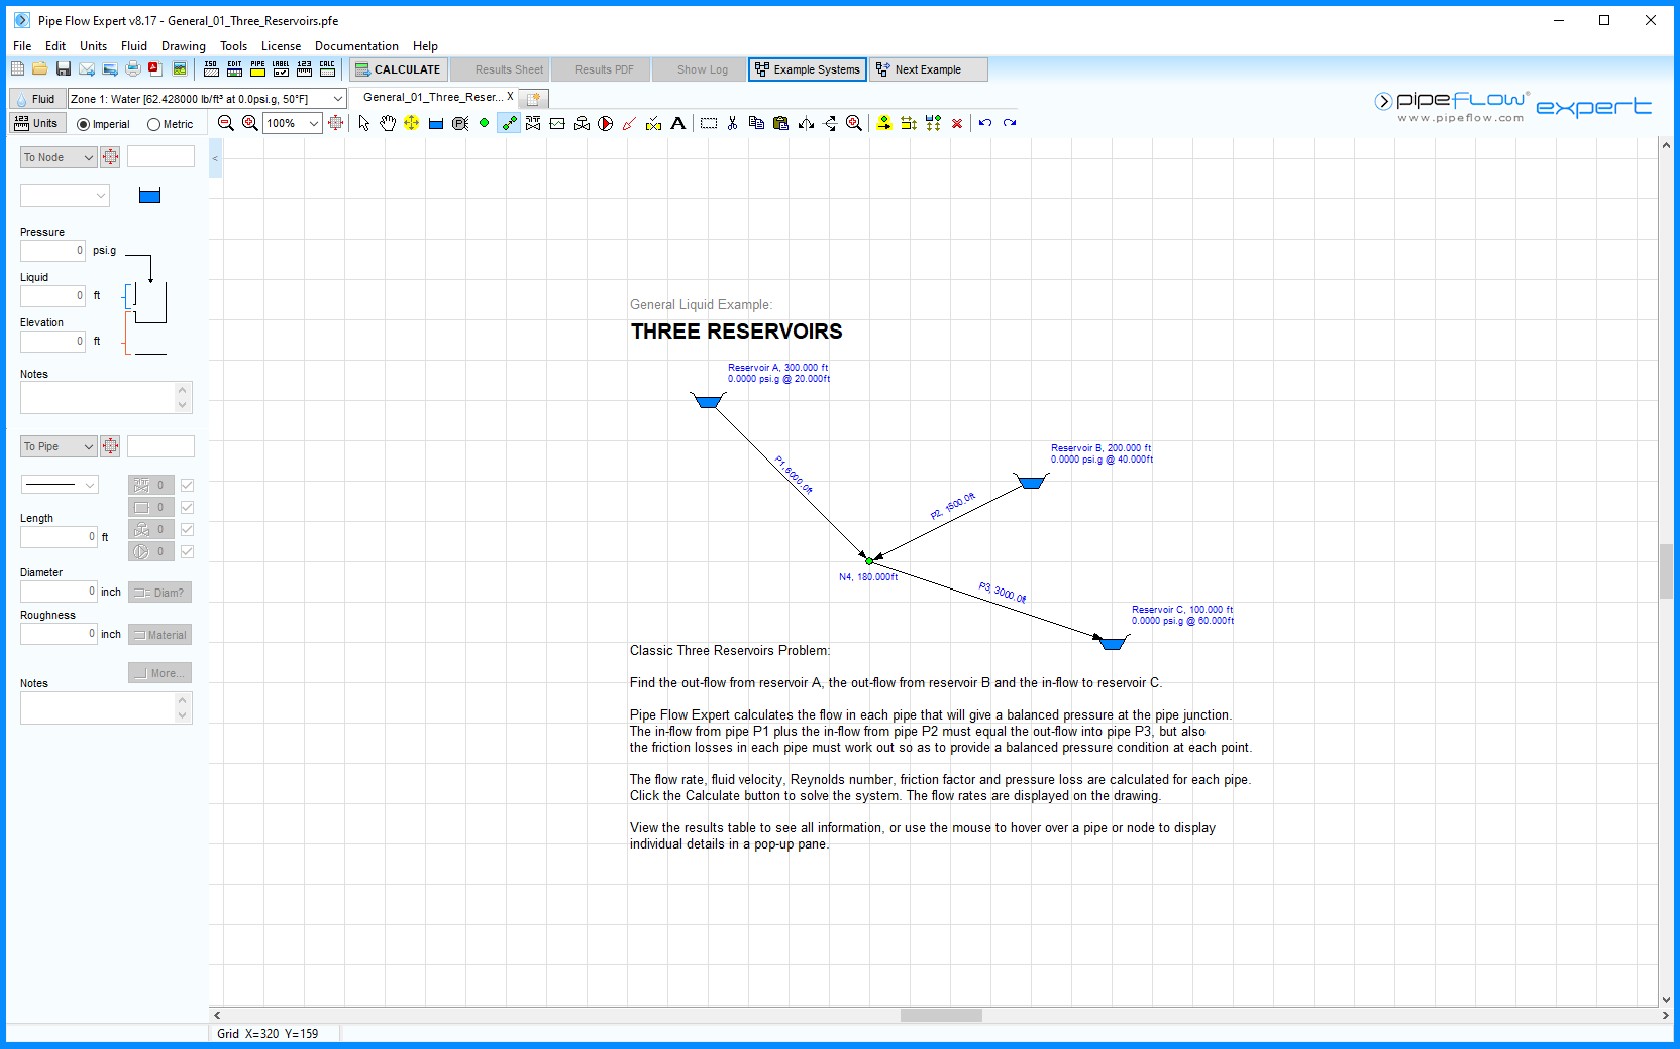
Task: Click the Example Systems button
Action: pyautogui.click(x=807, y=69)
